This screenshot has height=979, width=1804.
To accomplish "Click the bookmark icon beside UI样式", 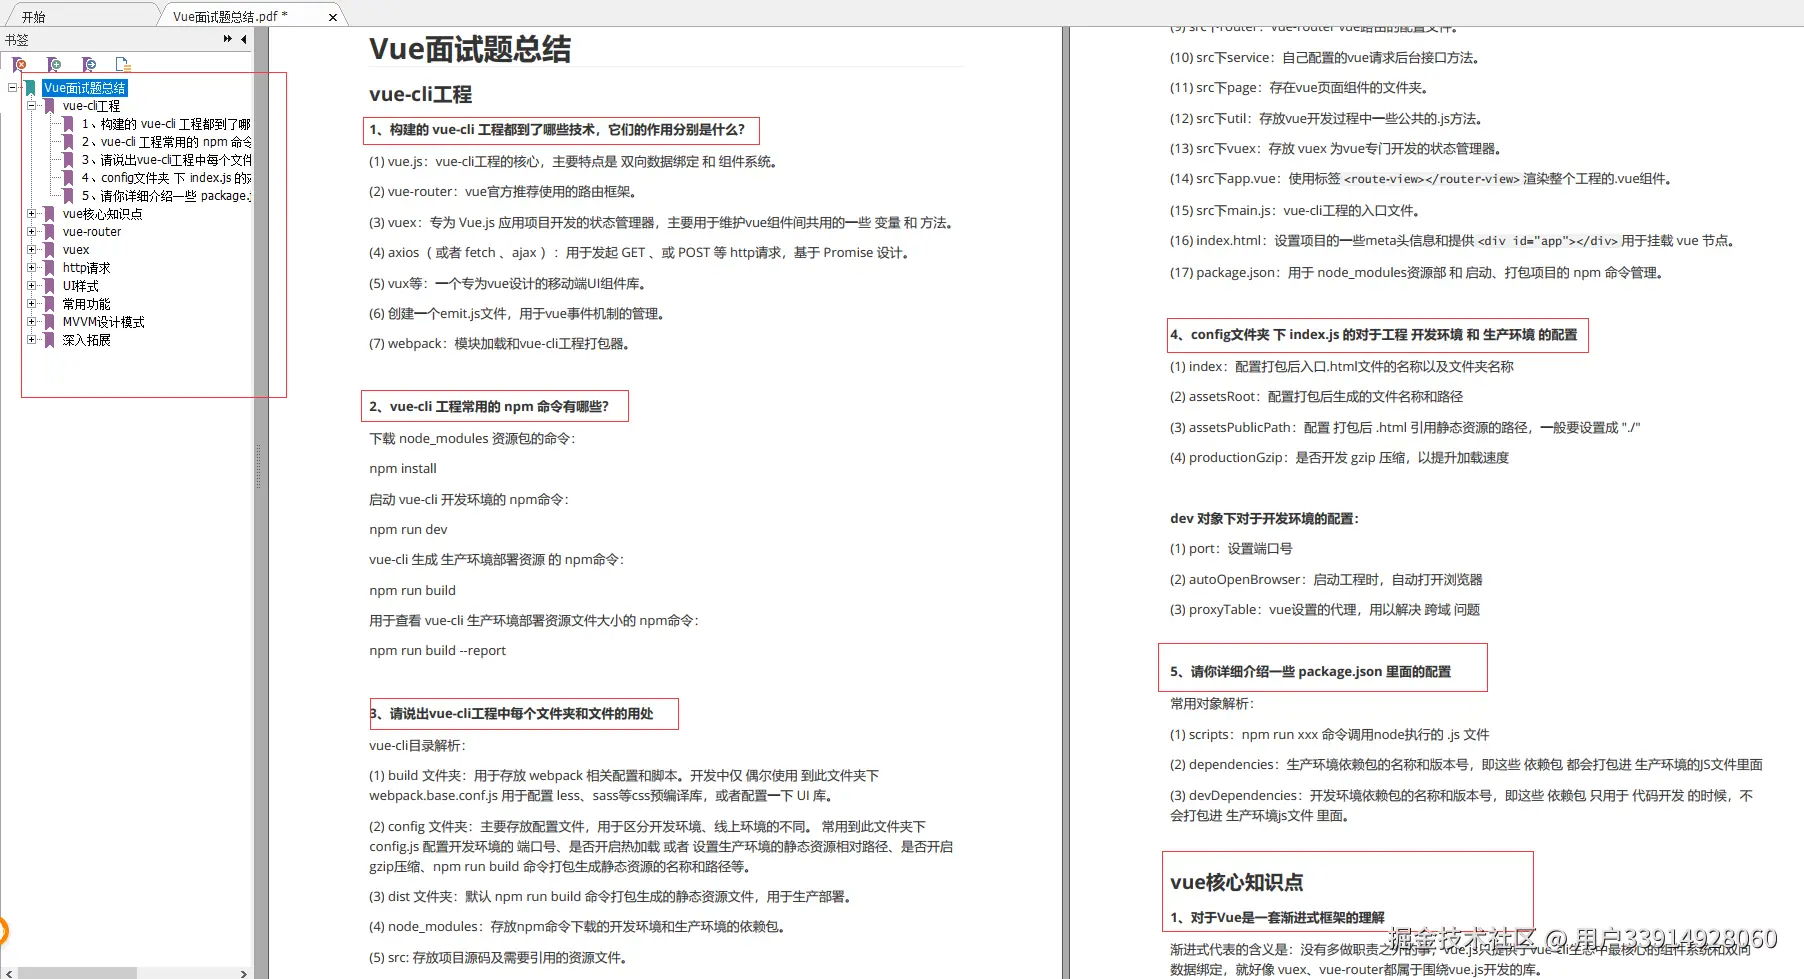I will [x=49, y=286].
